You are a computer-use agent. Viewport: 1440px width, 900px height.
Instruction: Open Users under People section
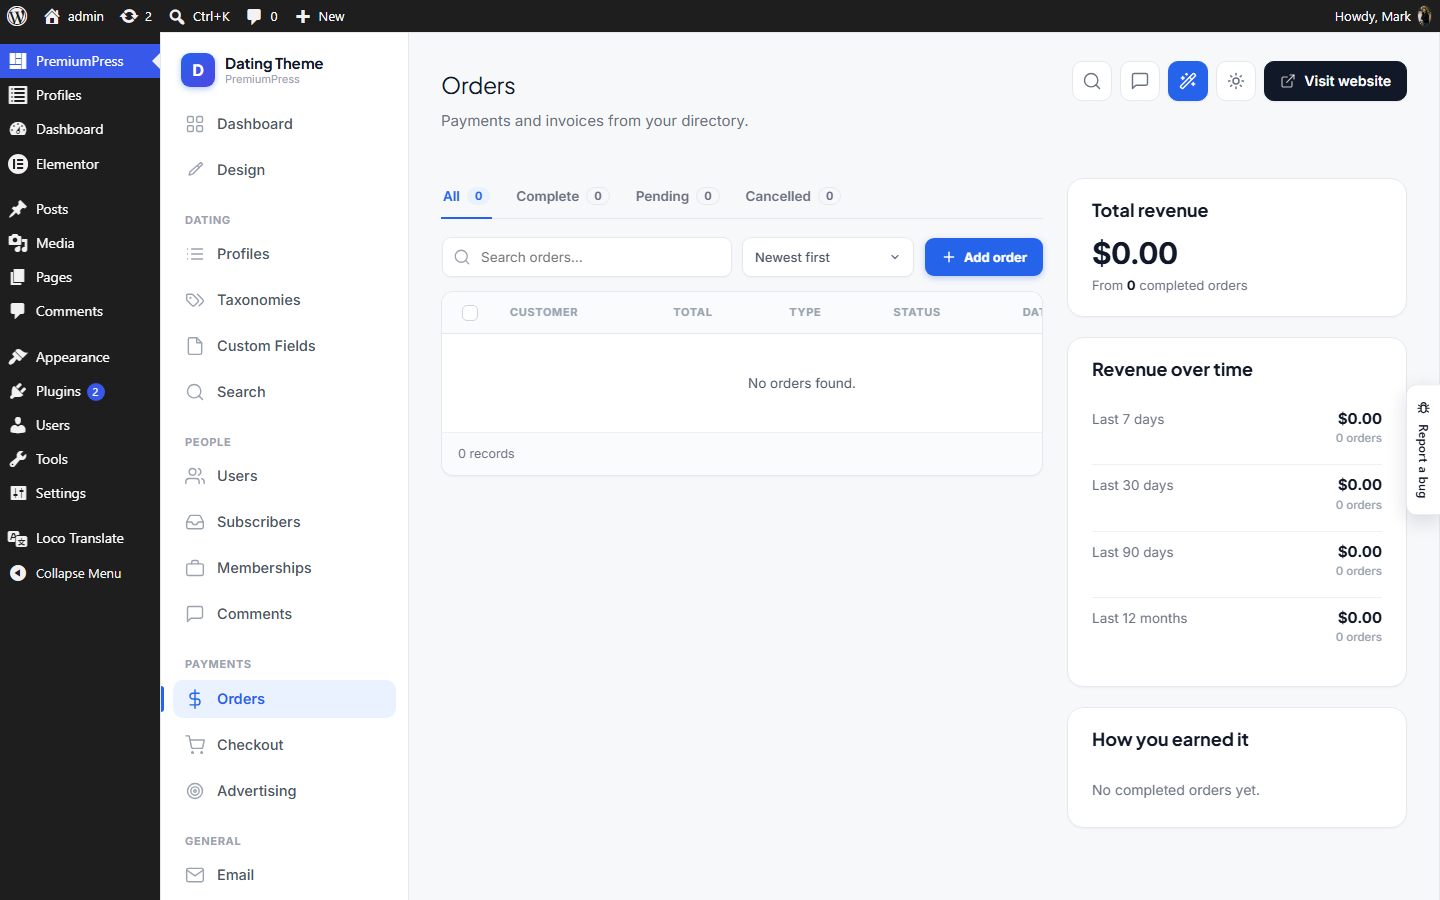coord(285,476)
